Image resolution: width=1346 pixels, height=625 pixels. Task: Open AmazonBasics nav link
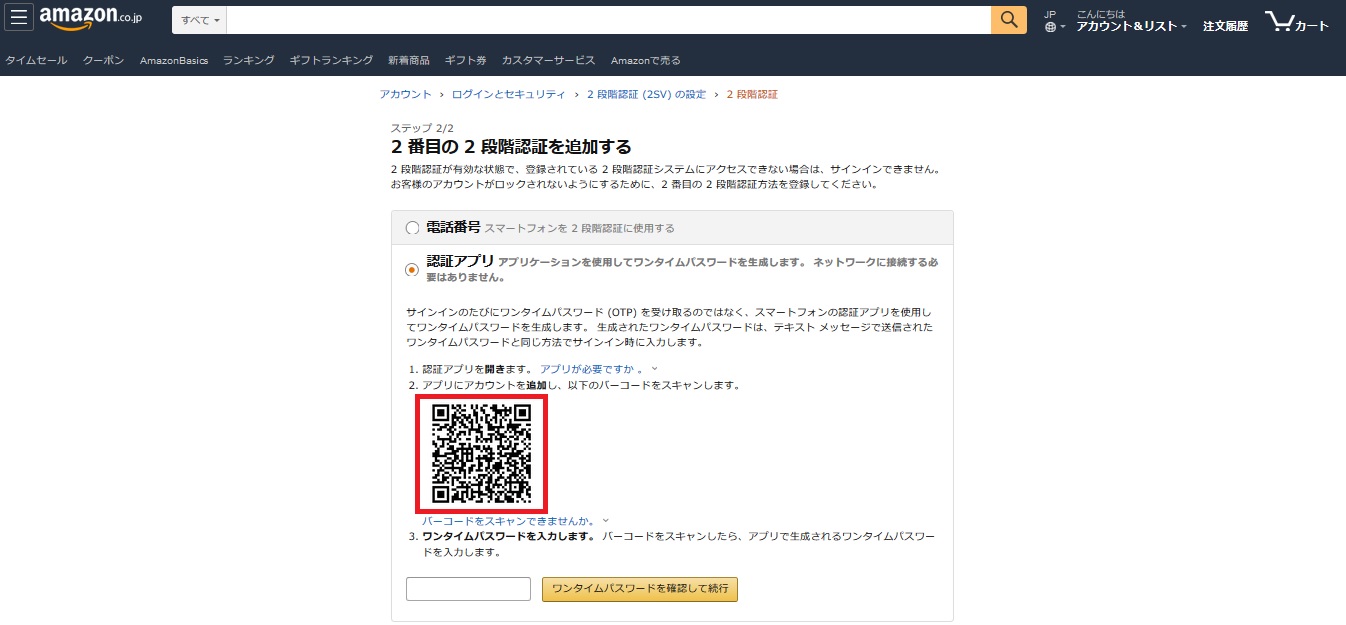coord(174,60)
